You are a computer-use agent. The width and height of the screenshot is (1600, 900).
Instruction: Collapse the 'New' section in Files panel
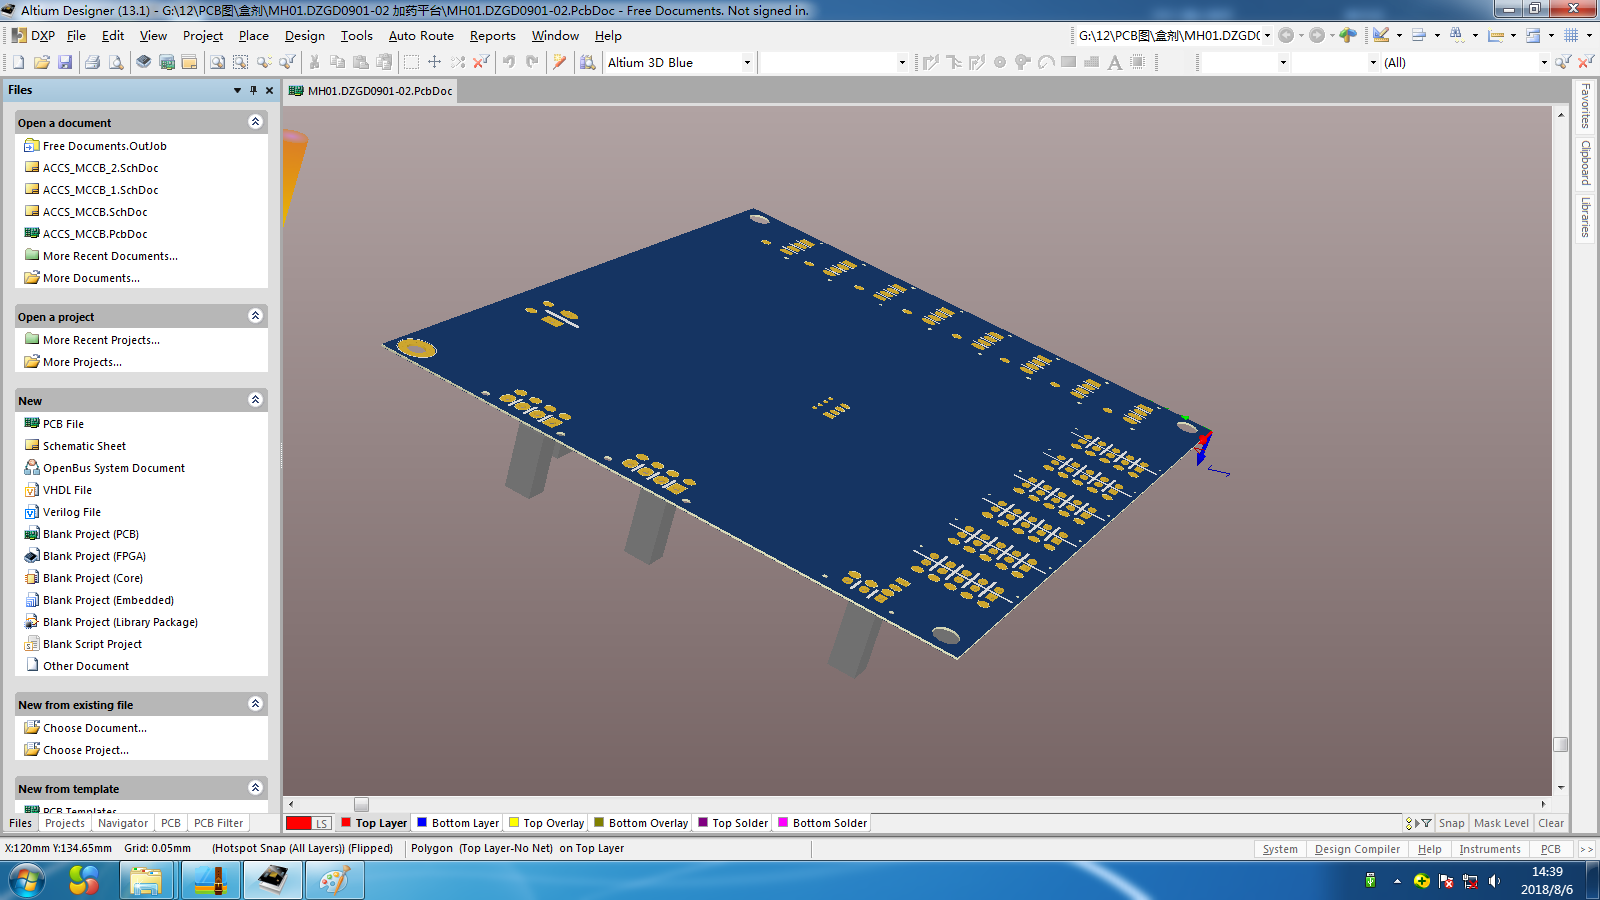255,400
